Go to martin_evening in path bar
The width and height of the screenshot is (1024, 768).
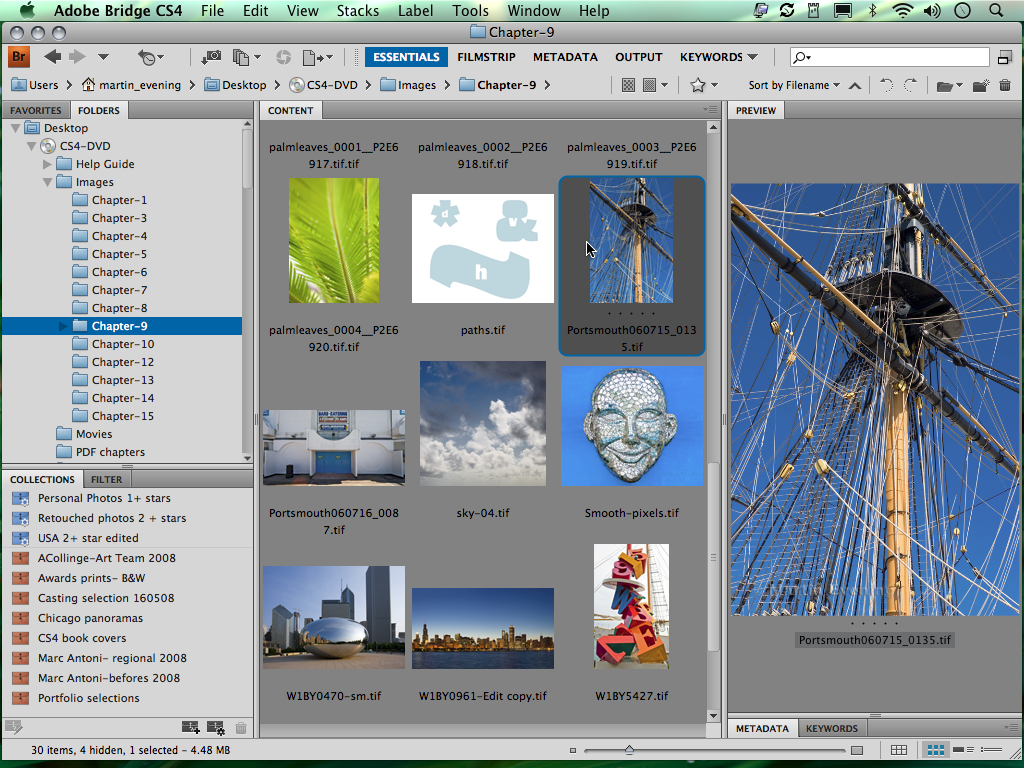click(x=131, y=85)
